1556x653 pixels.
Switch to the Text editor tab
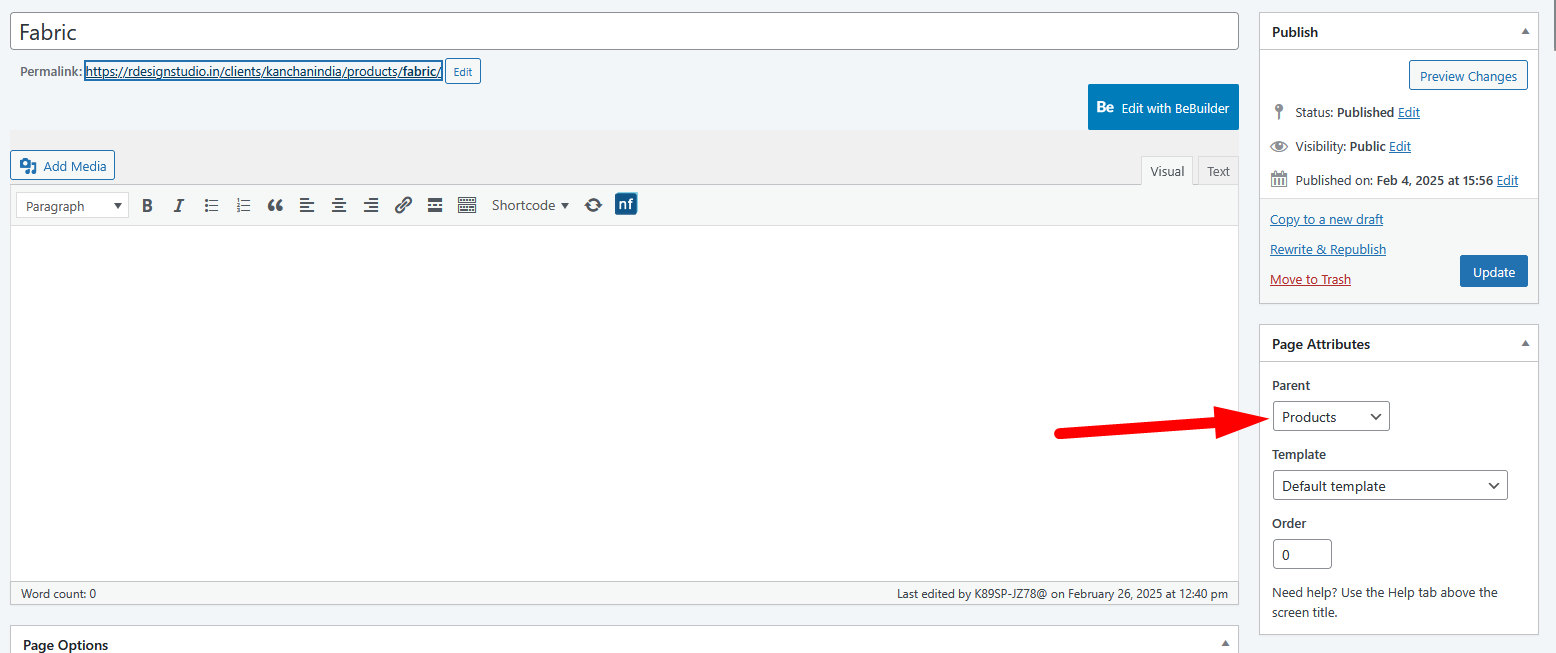(x=1218, y=172)
